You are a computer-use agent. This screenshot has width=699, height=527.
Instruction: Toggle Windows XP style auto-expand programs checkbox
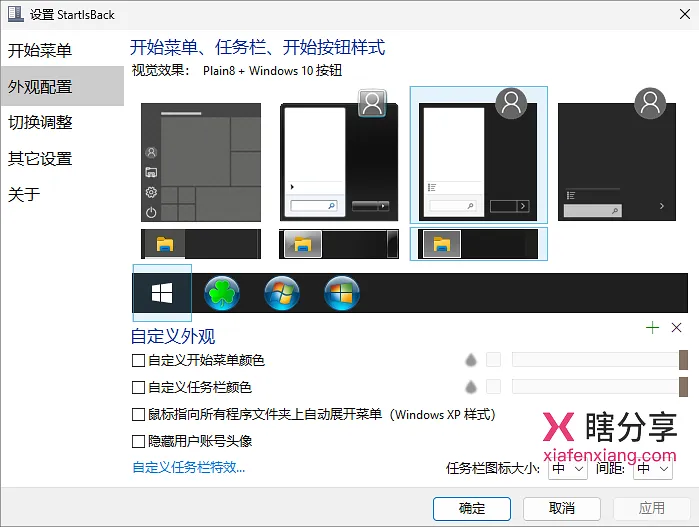coord(138,415)
